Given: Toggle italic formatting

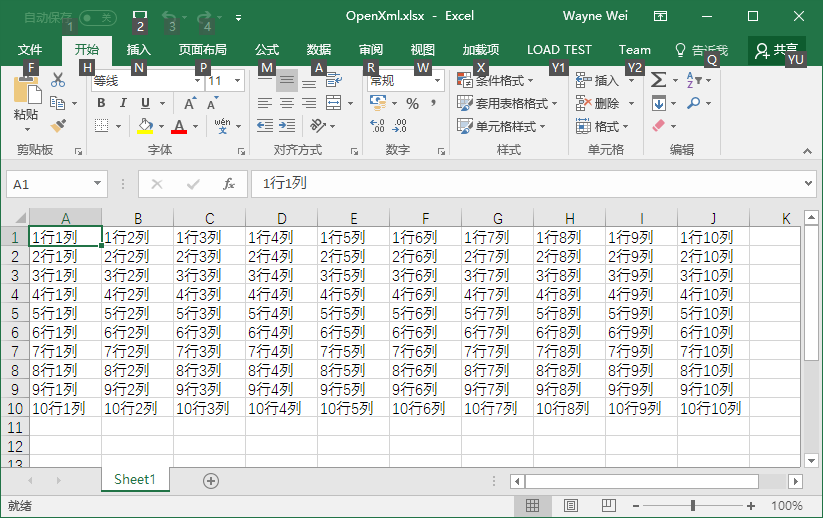Looking at the screenshot, I should coord(123,103).
